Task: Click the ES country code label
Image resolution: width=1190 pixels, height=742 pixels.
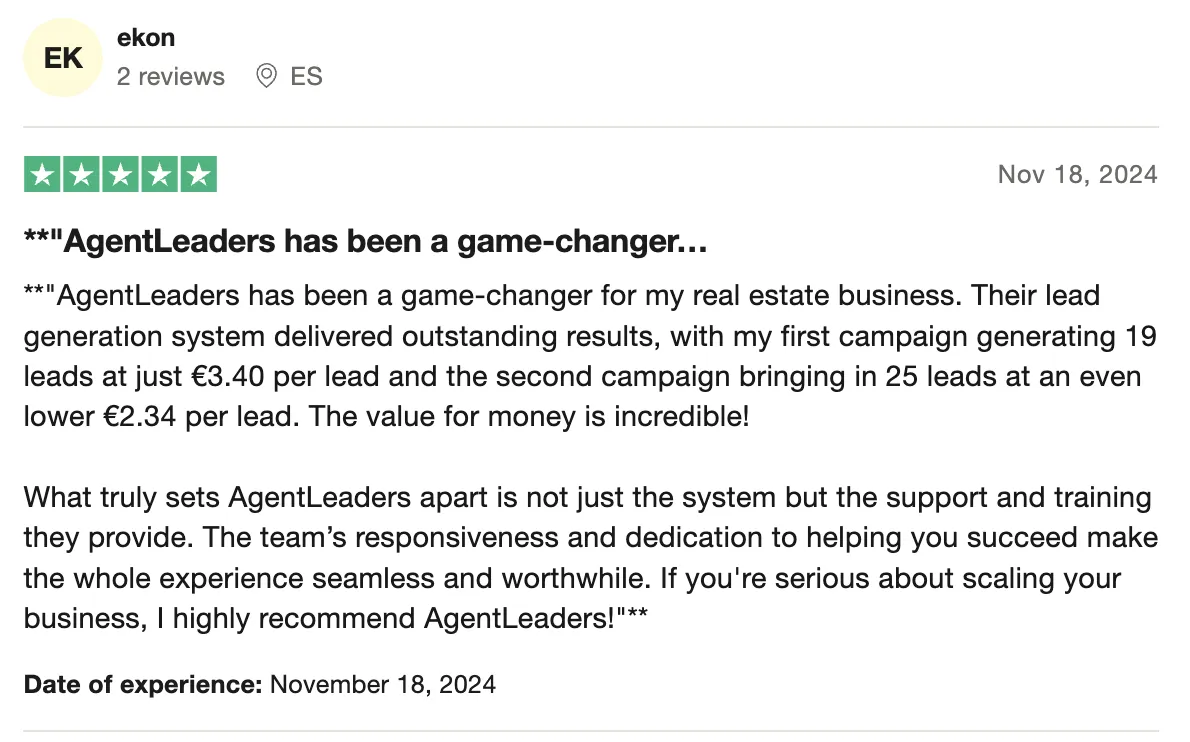Action: (x=307, y=77)
